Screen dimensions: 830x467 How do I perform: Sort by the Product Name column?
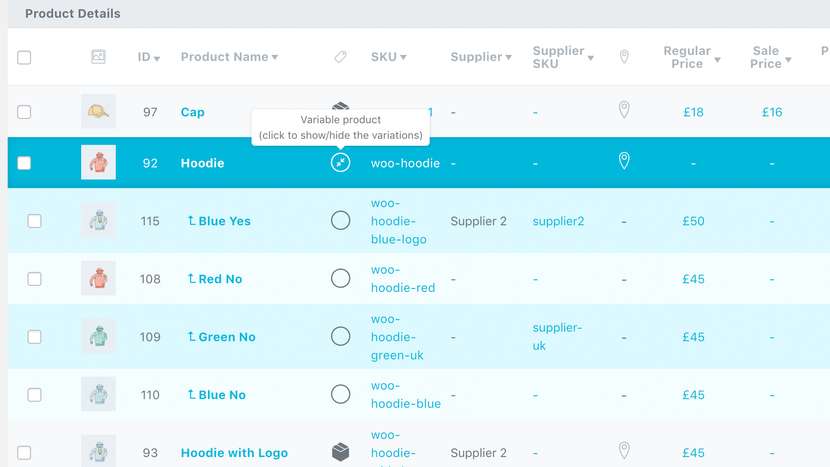pyautogui.click(x=229, y=57)
